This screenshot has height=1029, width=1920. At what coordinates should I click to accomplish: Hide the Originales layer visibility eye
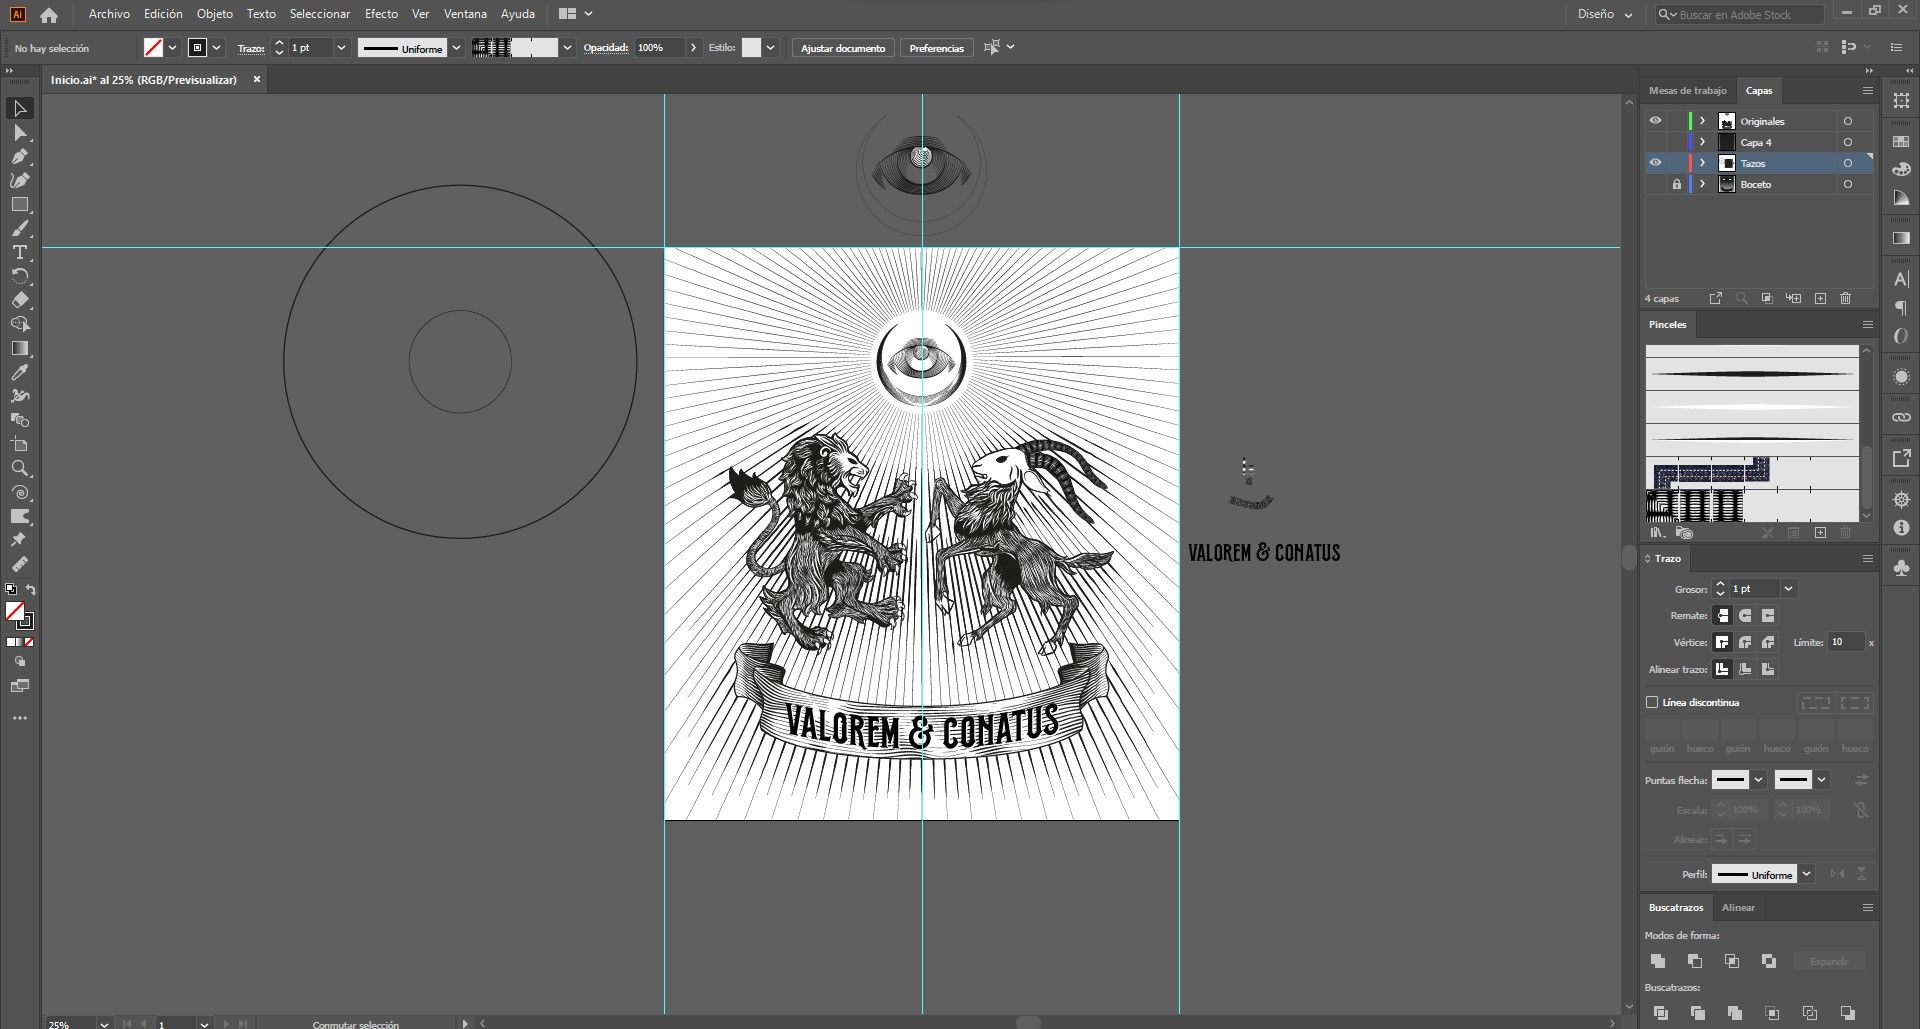(1656, 121)
